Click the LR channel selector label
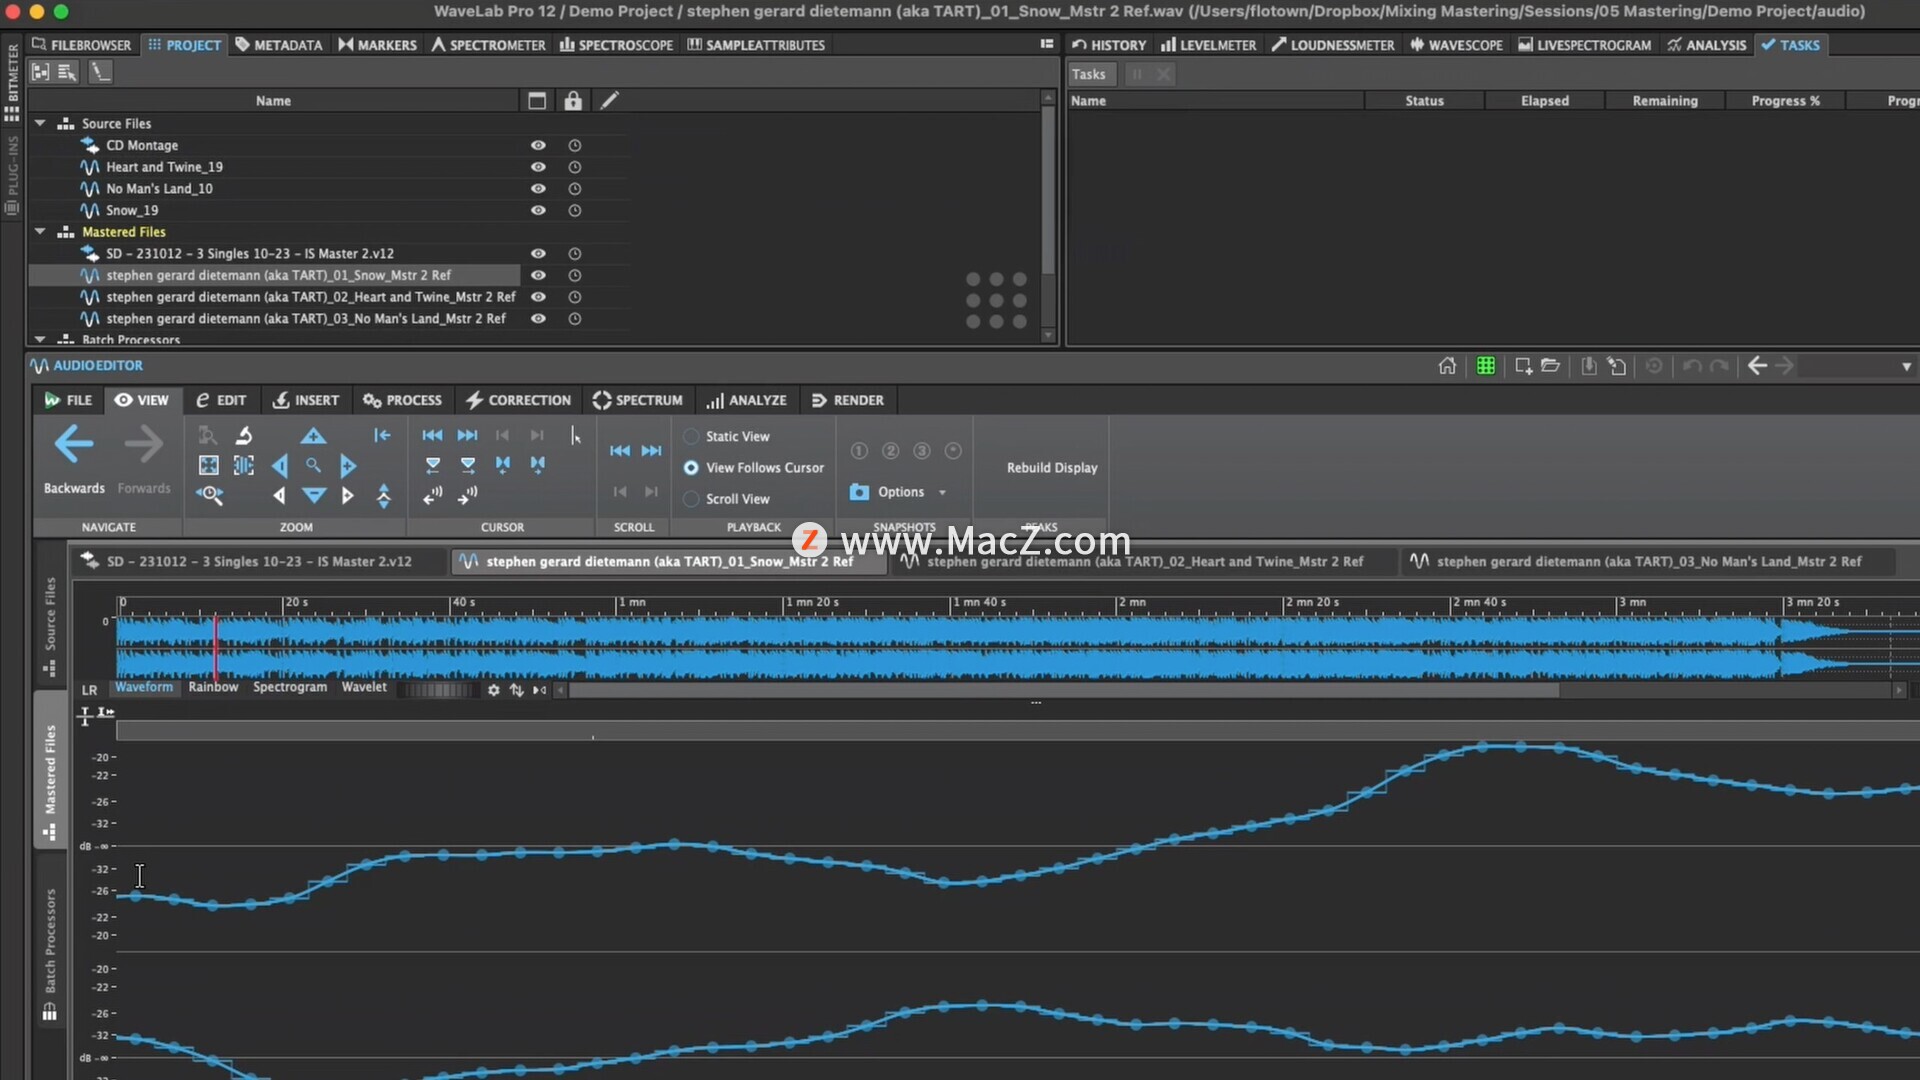This screenshot has height=1080, width=1920. click(x=89, y=690)
